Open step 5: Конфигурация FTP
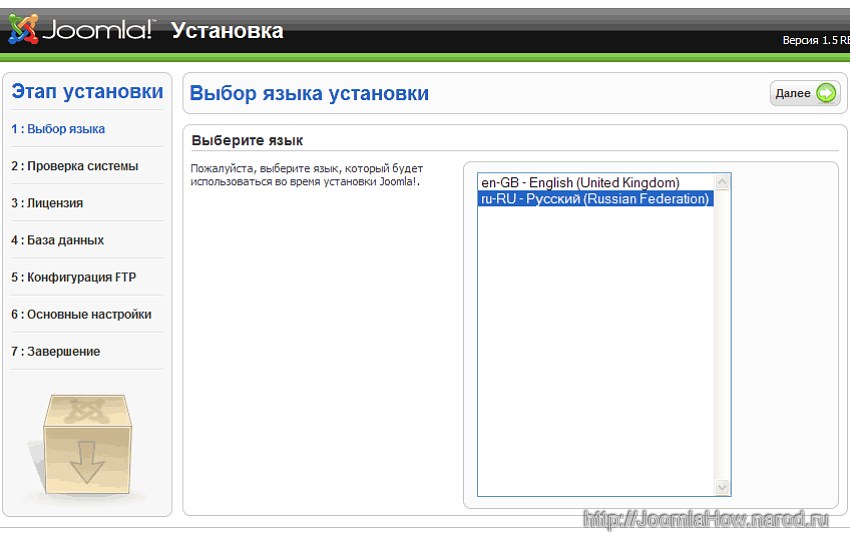This screenshot has width=850, height=536. pos(74,277)
